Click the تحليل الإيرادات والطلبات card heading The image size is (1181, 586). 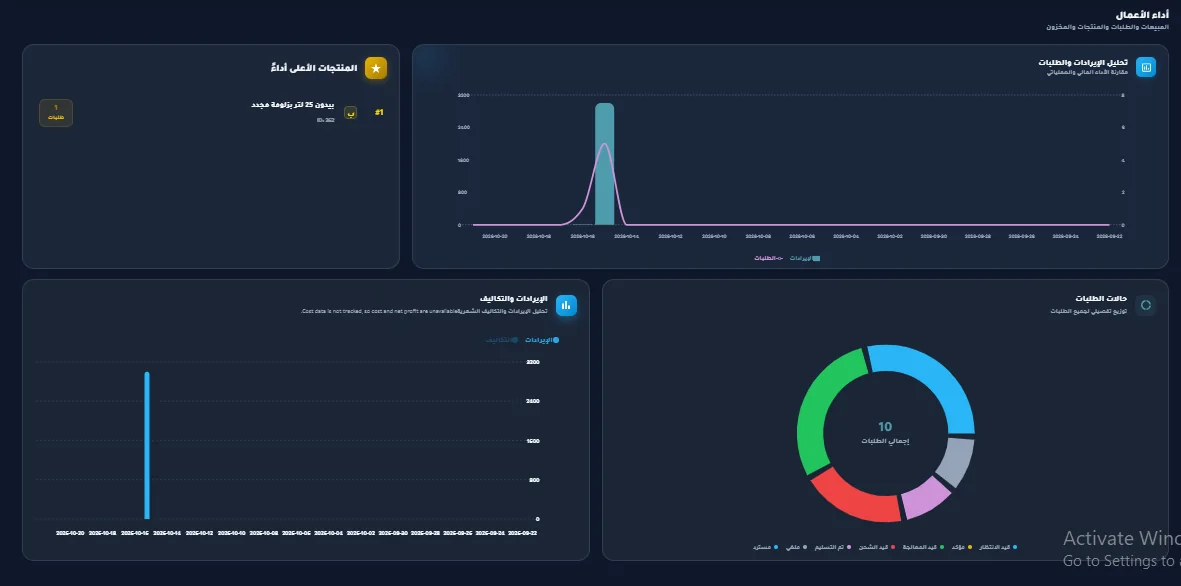pos(1083,62)
